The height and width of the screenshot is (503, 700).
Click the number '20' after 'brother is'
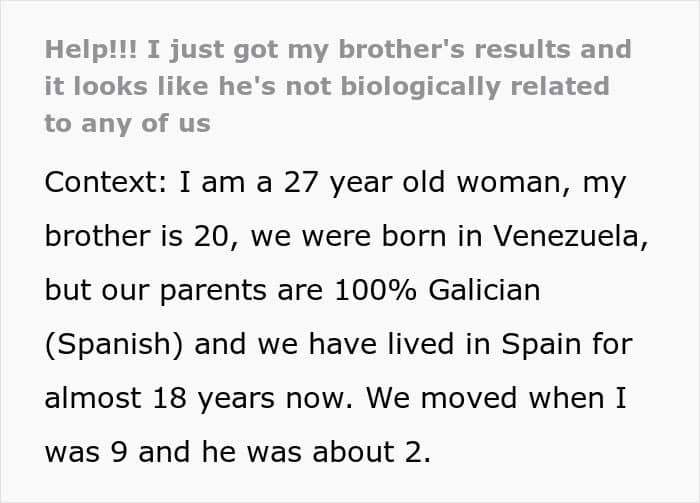[x=211, y=236]
